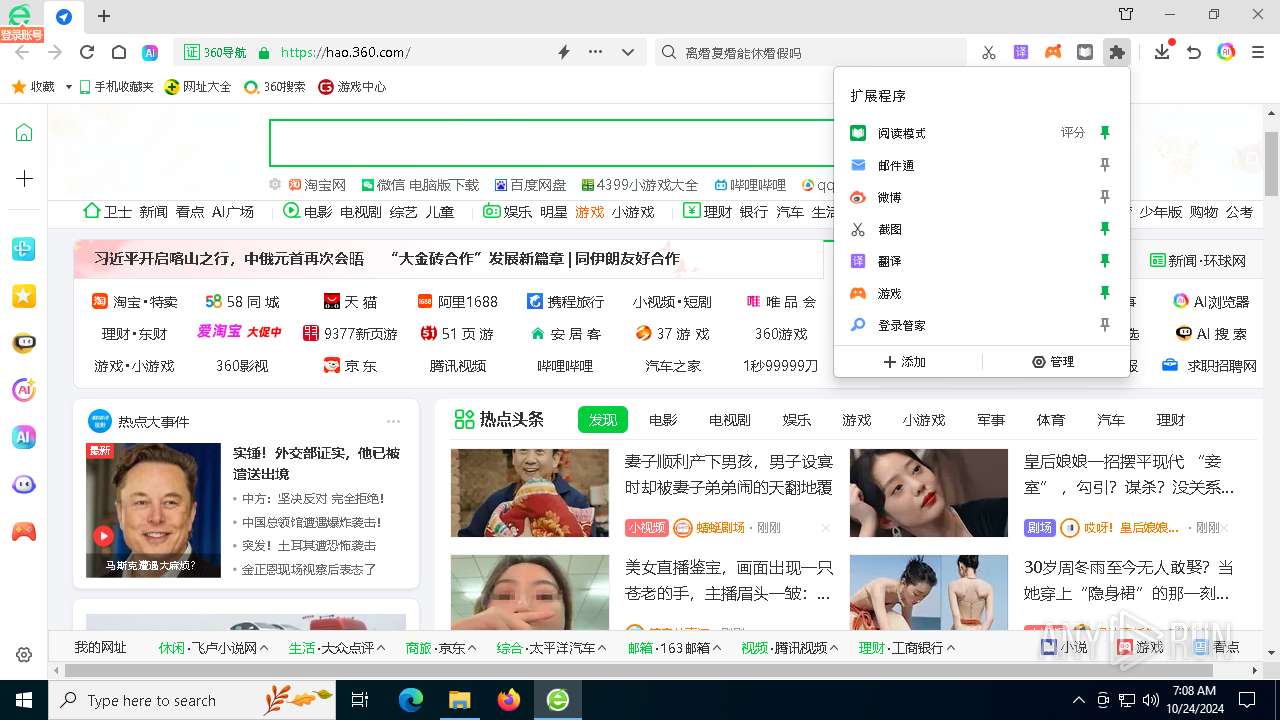The height and width of the screenshot is (720, 1280).
Task: Unpin 阅读模式 extension from toolbar
Action: [1105, 133]
